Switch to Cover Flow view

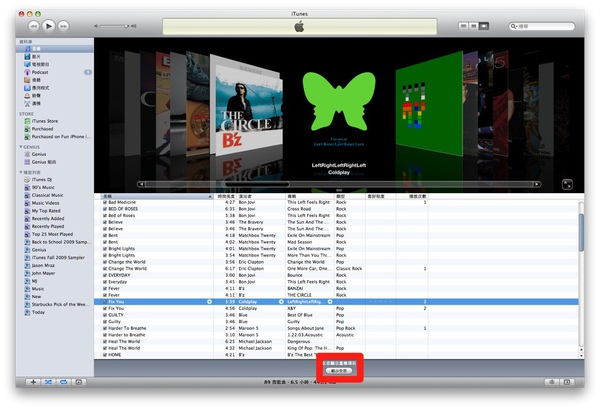484,26
